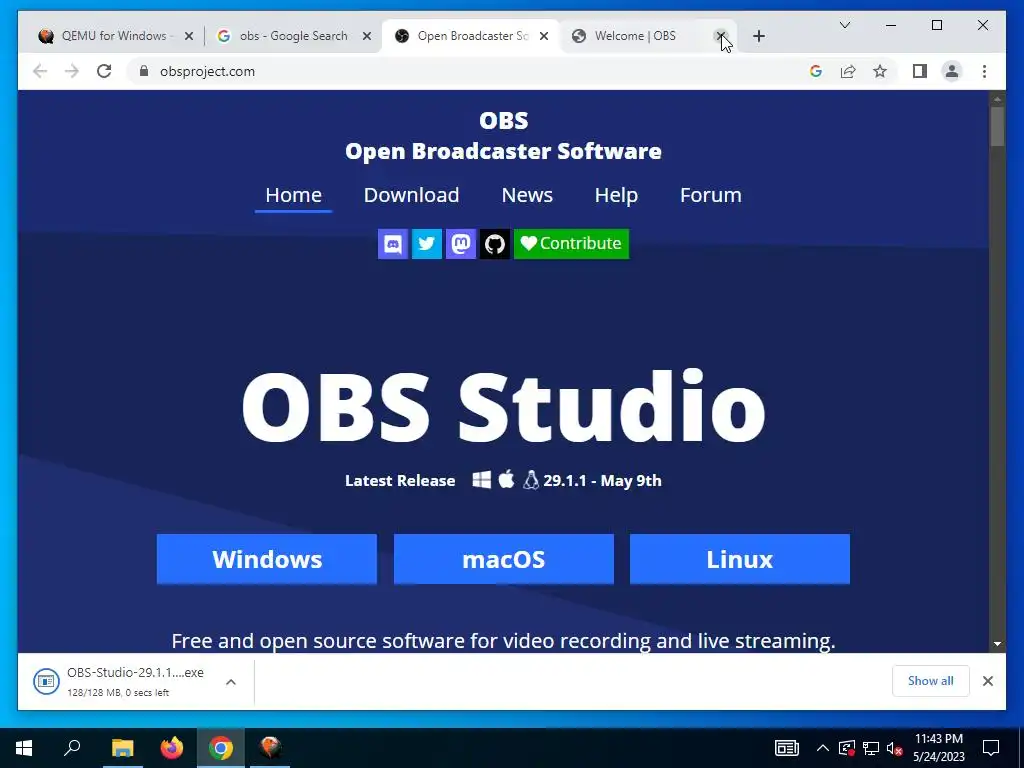Click the Google icon in address bar

pos(816,71)
